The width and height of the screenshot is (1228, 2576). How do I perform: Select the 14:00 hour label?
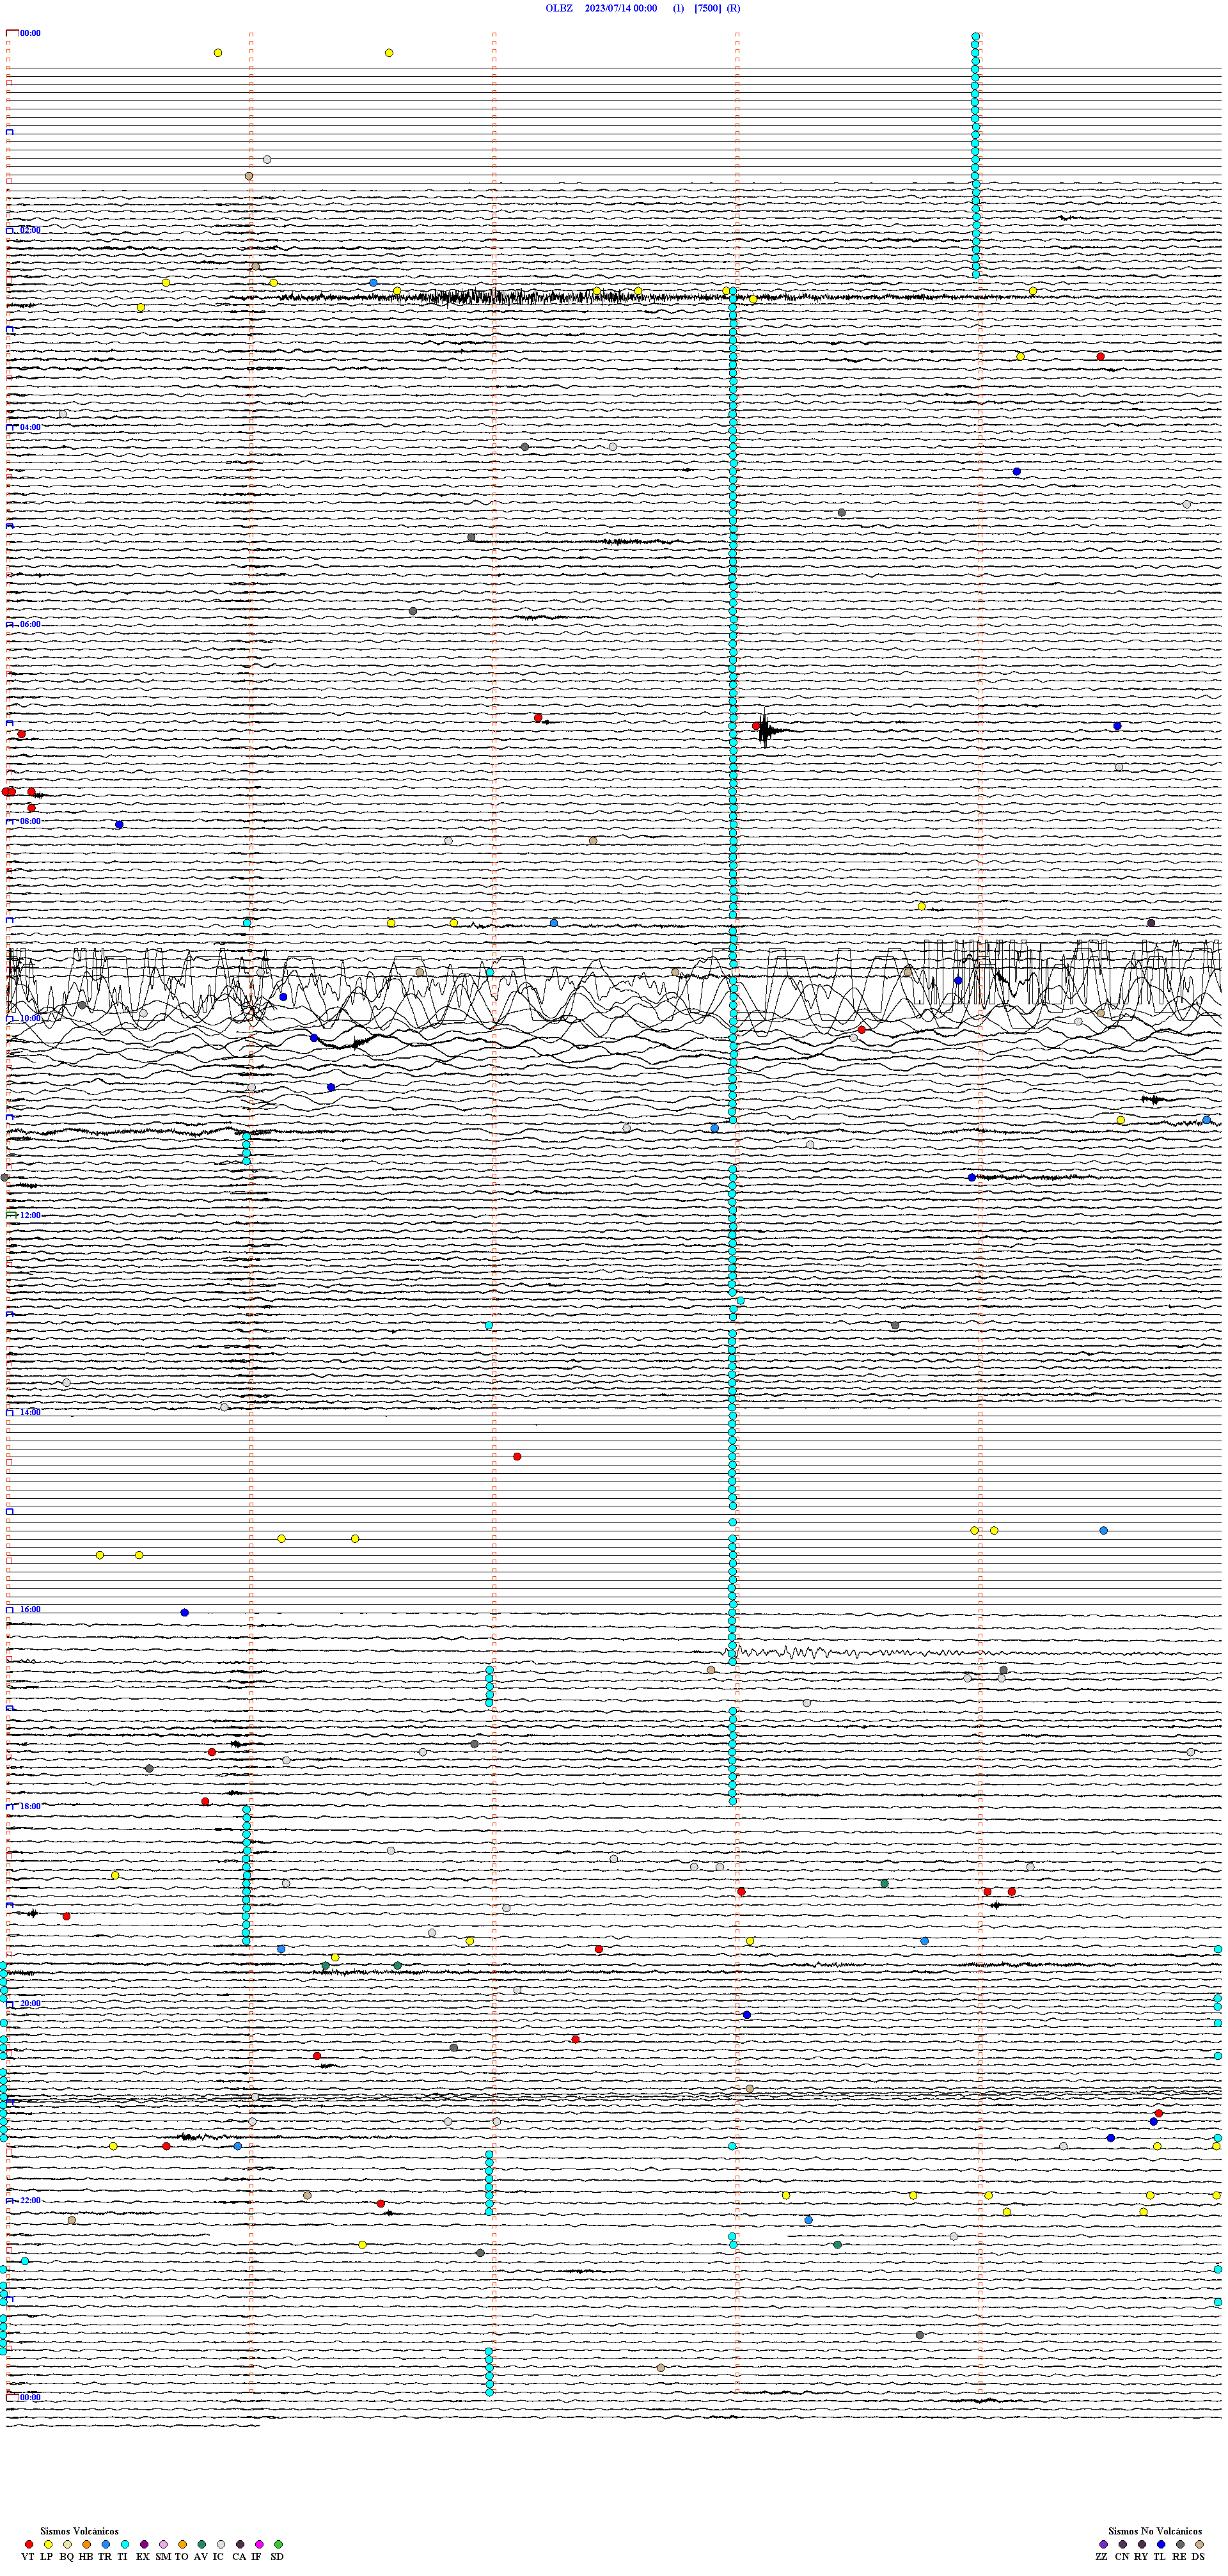point(30,1412)
